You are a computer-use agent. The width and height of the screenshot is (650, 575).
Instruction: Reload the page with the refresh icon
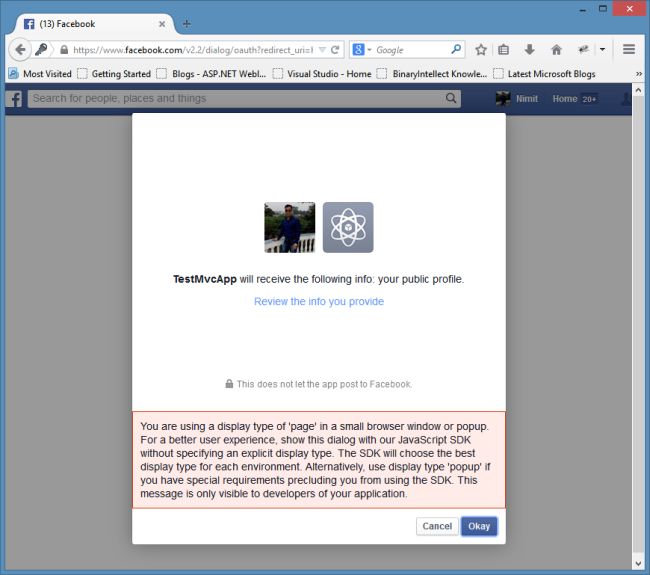[335, 50]
